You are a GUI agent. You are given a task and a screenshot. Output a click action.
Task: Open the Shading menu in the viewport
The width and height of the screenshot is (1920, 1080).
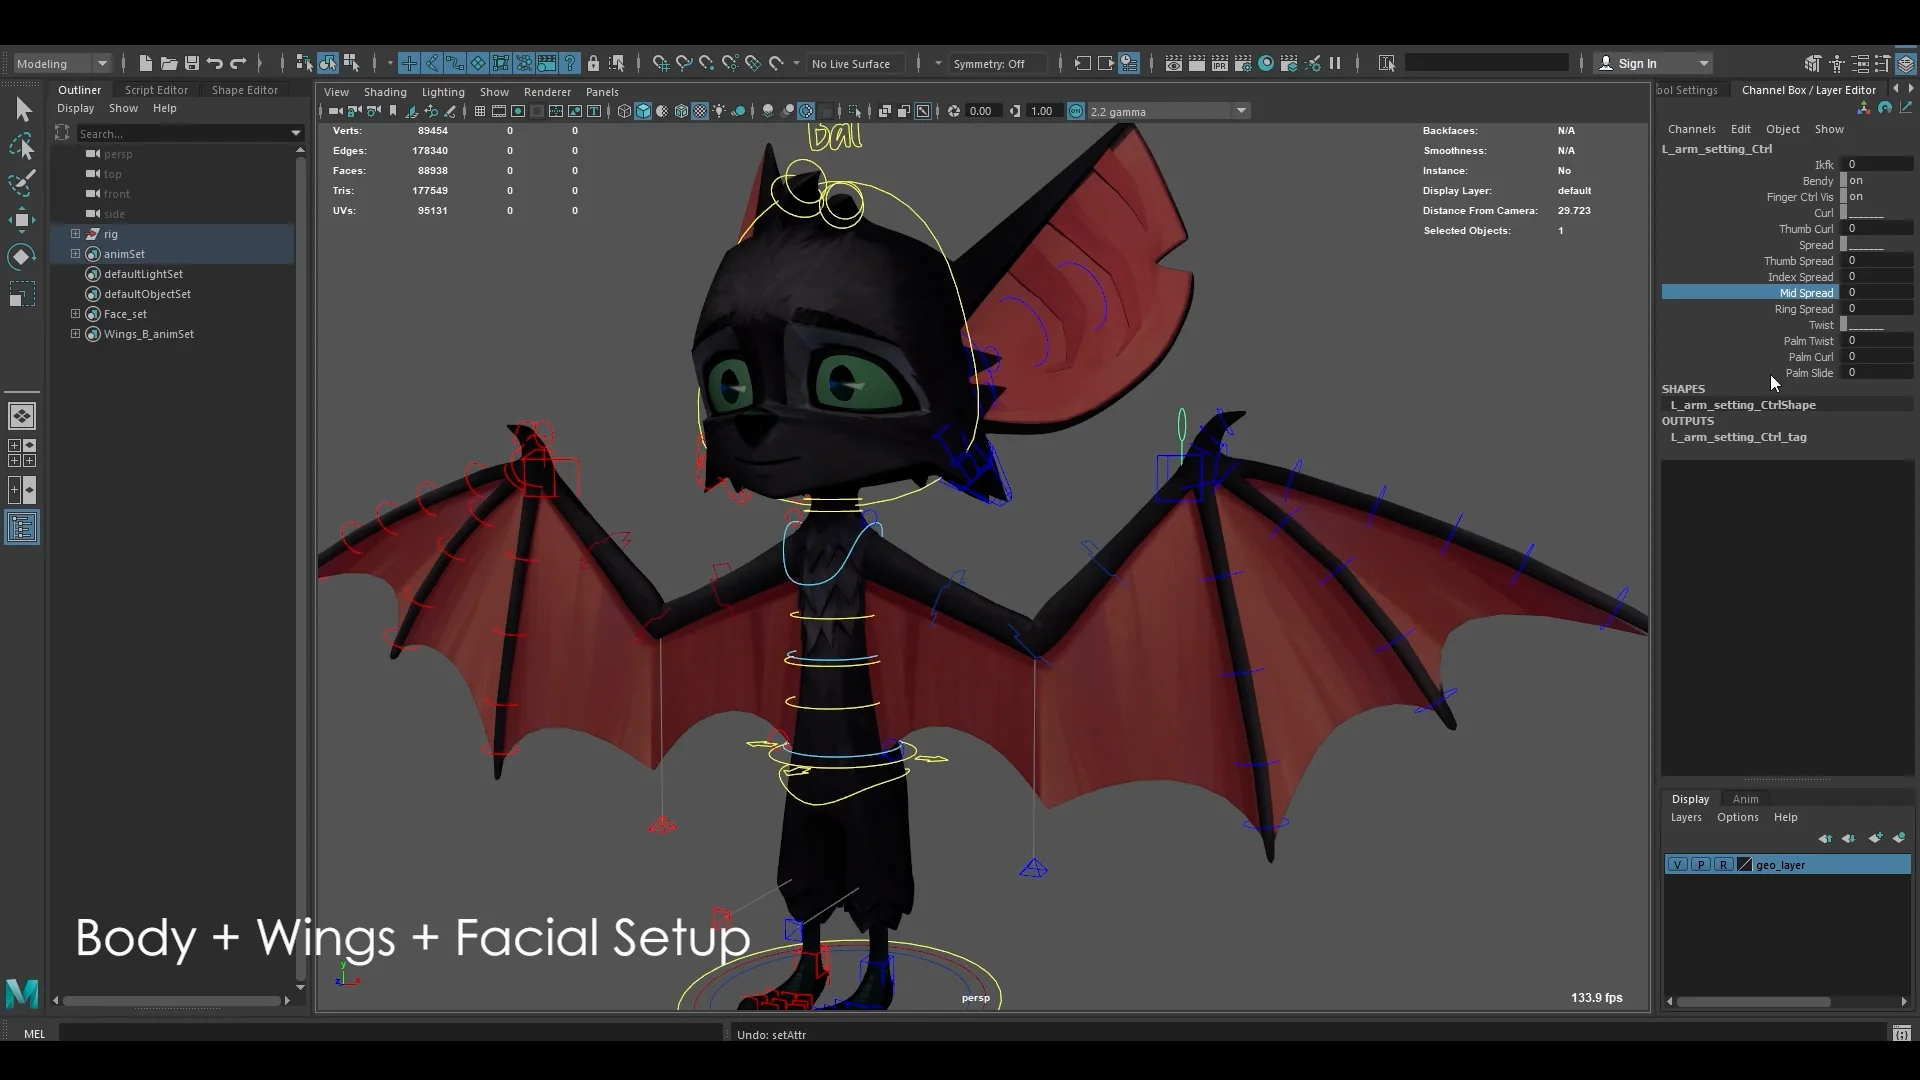pos(385,92)
